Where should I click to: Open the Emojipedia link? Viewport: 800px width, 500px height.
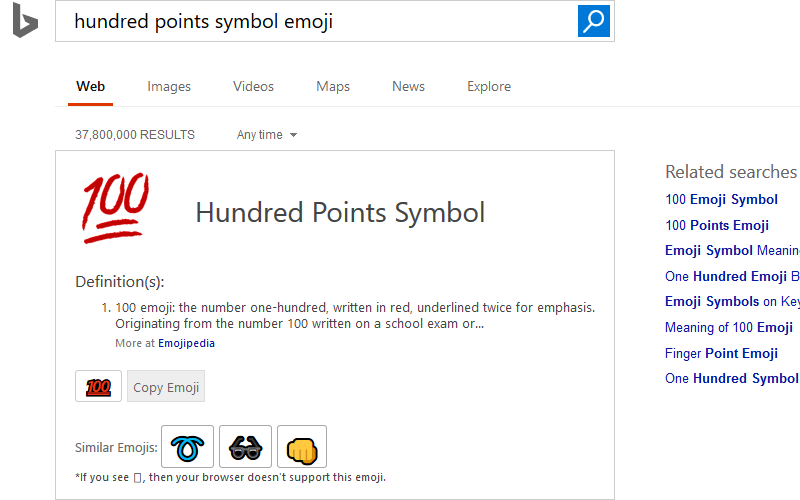click(x=186, y=343)
